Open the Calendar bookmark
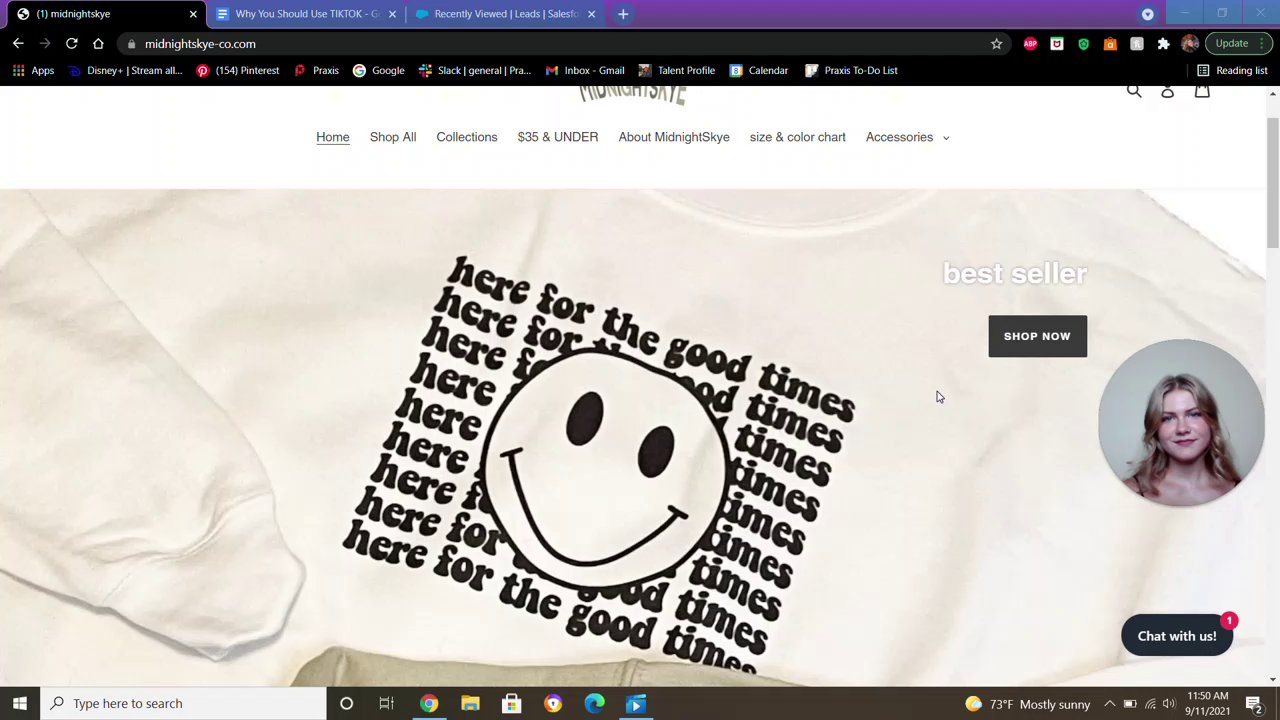 click(759, 70)
